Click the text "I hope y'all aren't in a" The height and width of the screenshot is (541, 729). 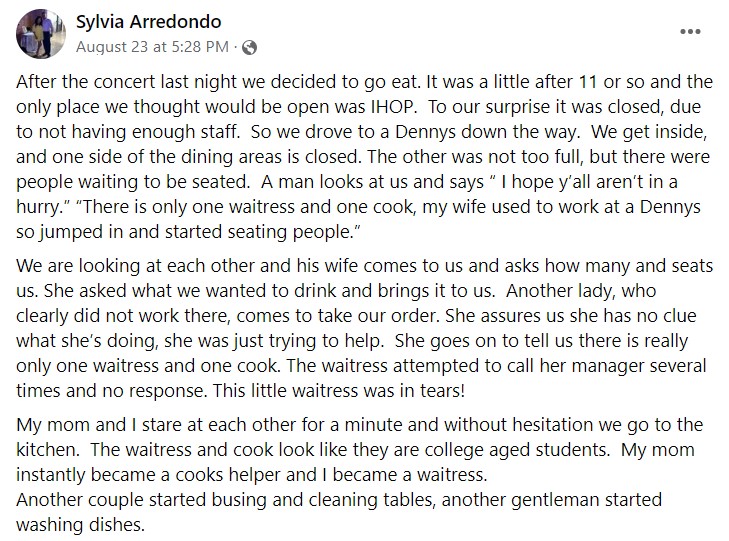tap(589, 182)
